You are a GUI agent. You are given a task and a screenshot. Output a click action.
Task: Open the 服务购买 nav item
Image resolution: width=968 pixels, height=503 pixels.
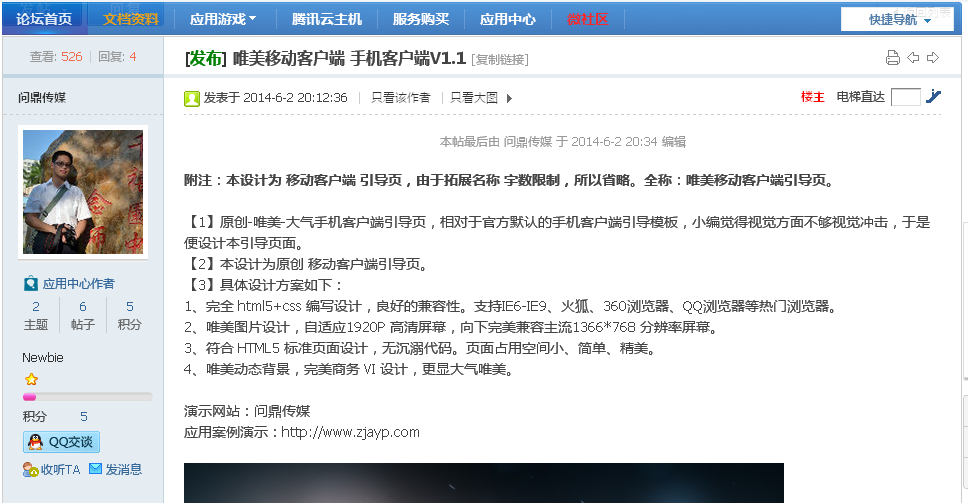click(420, 19)
